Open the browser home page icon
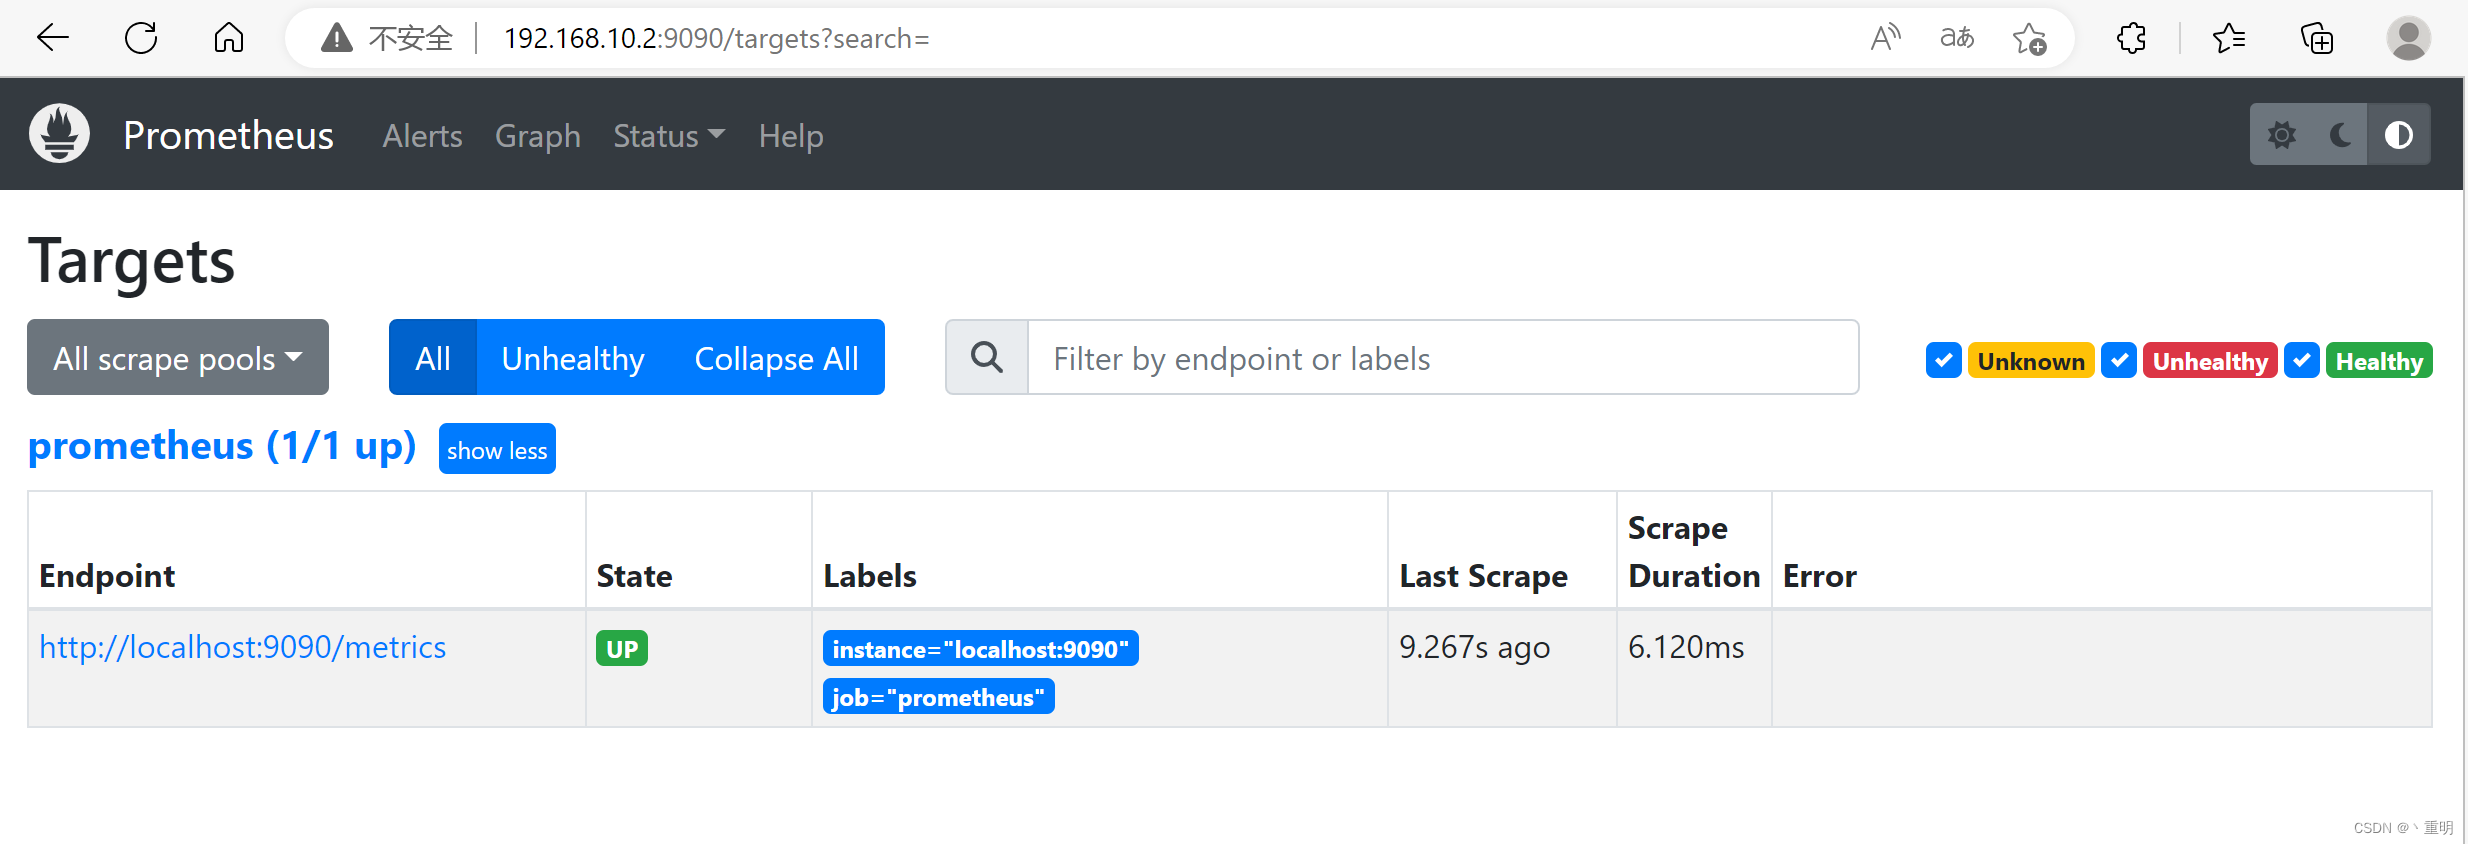The image size is (2468, 844). pyautogui.click(x=229, y=38)
